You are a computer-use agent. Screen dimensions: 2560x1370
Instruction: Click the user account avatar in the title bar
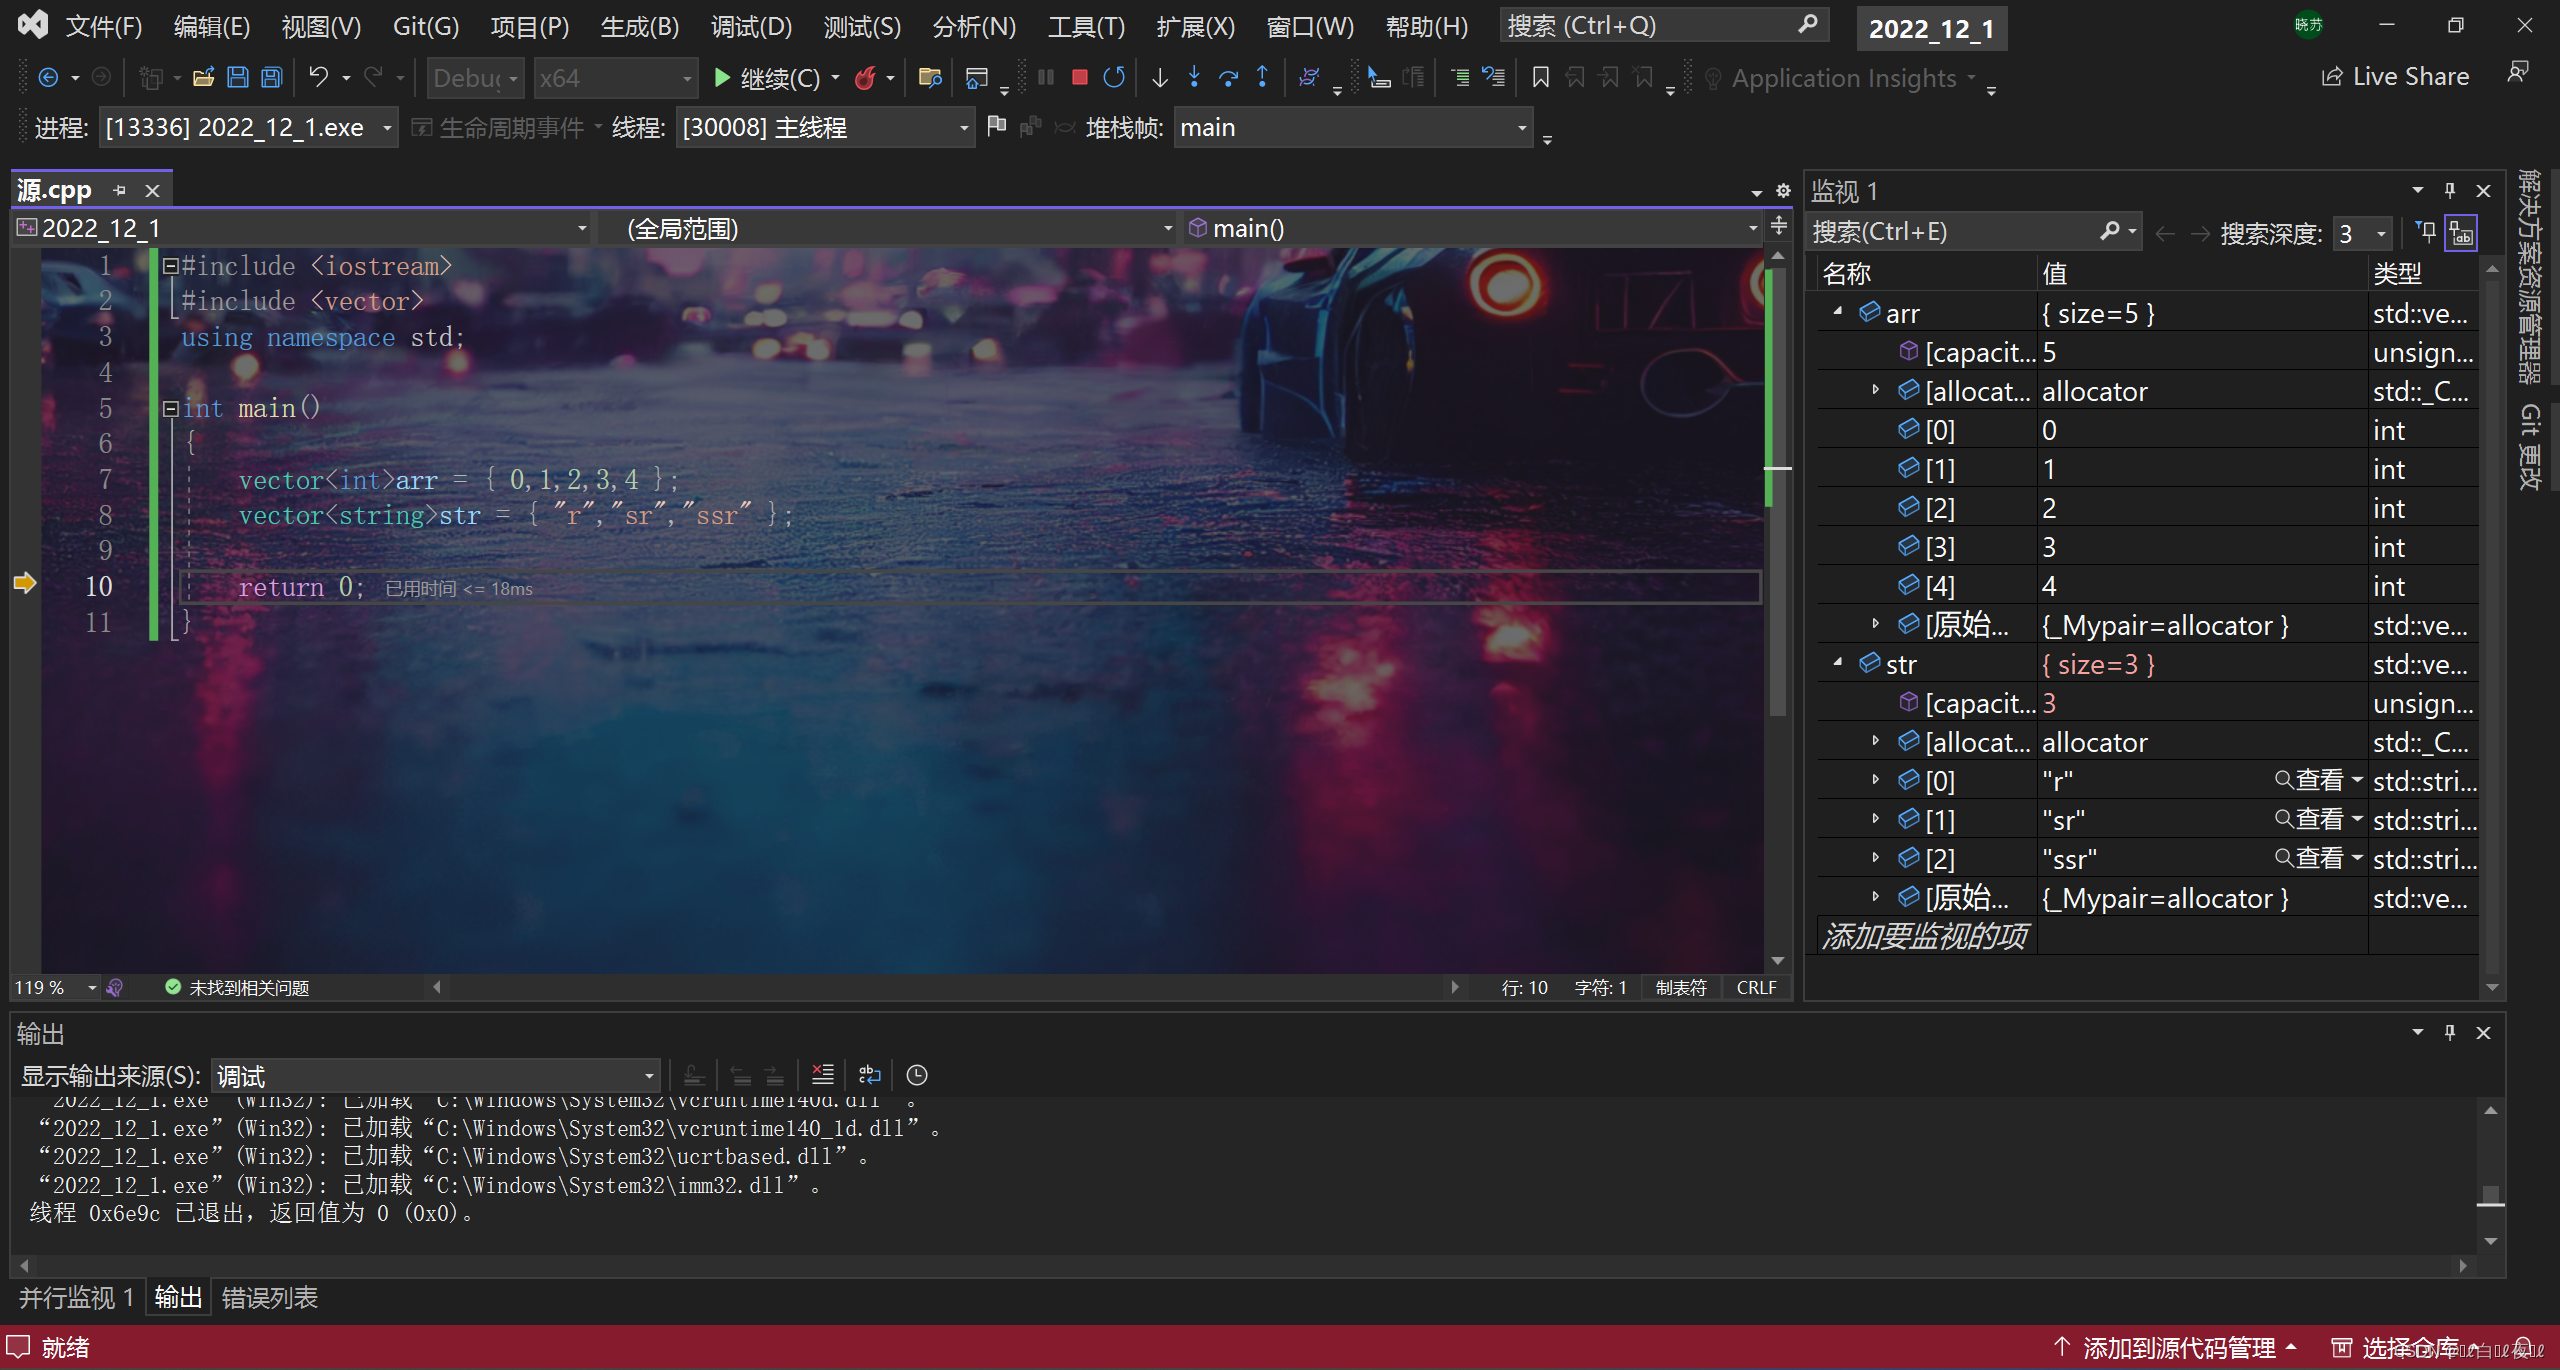pos(2308,25)
